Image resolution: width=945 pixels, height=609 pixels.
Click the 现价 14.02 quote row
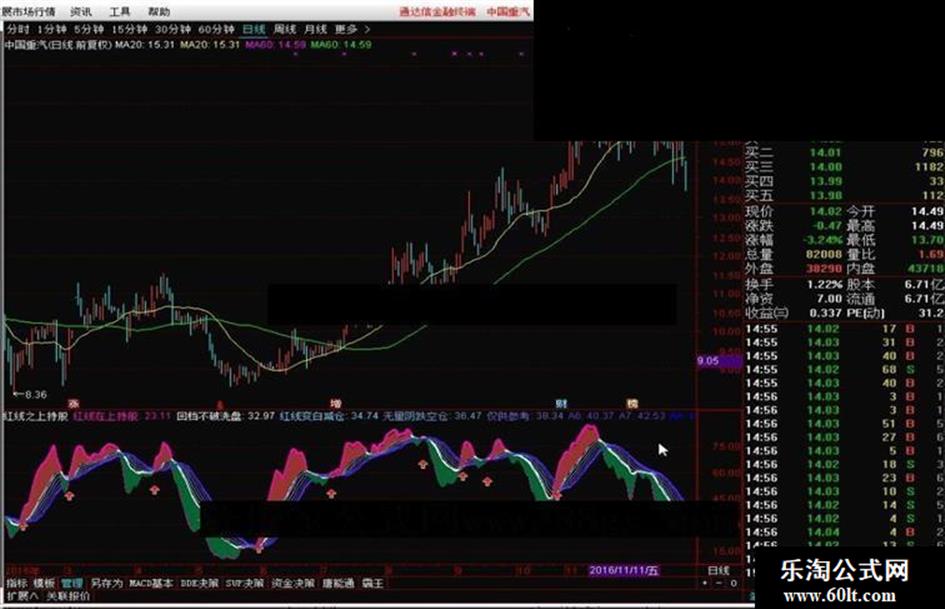click(793, 211)
